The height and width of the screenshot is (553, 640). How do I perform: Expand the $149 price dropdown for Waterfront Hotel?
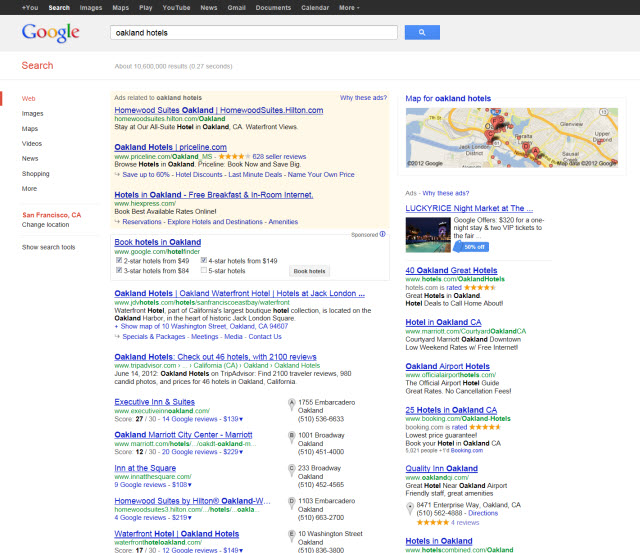point(233,550)
